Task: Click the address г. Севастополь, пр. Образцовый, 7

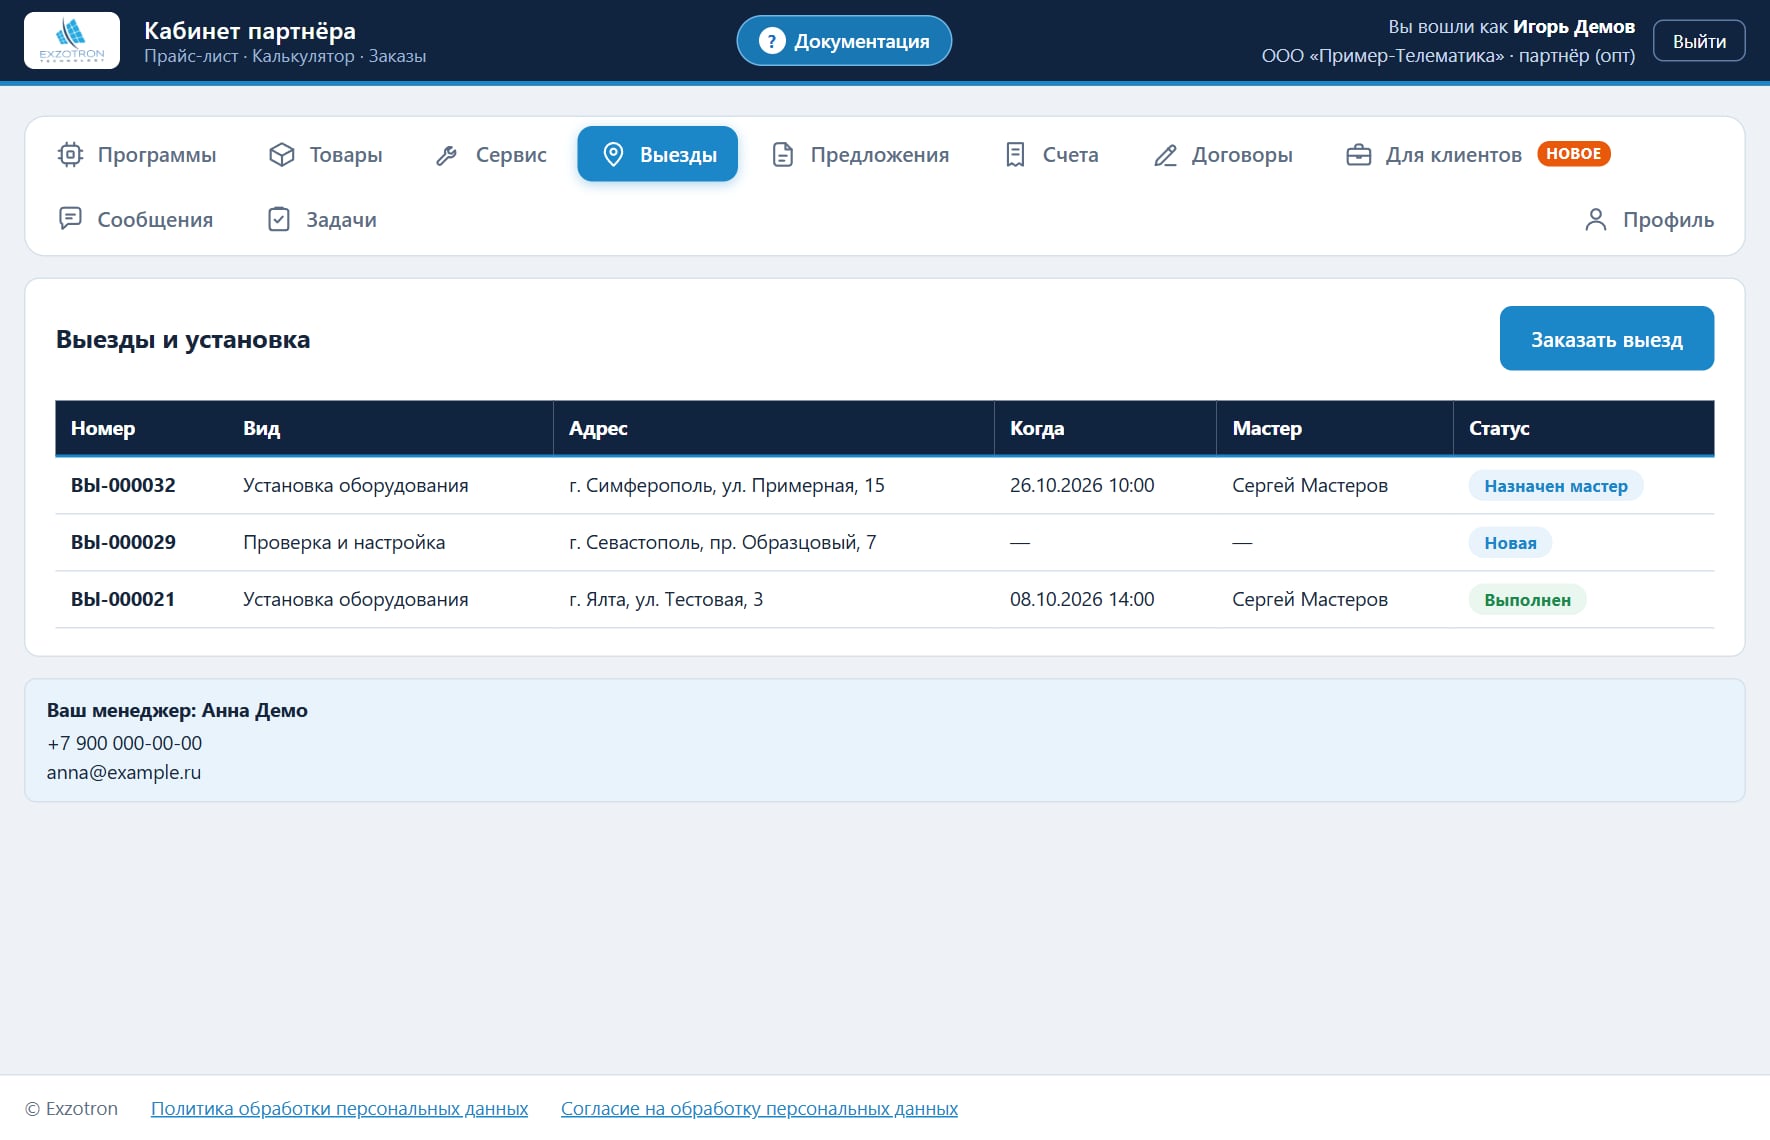Action: 722,542
